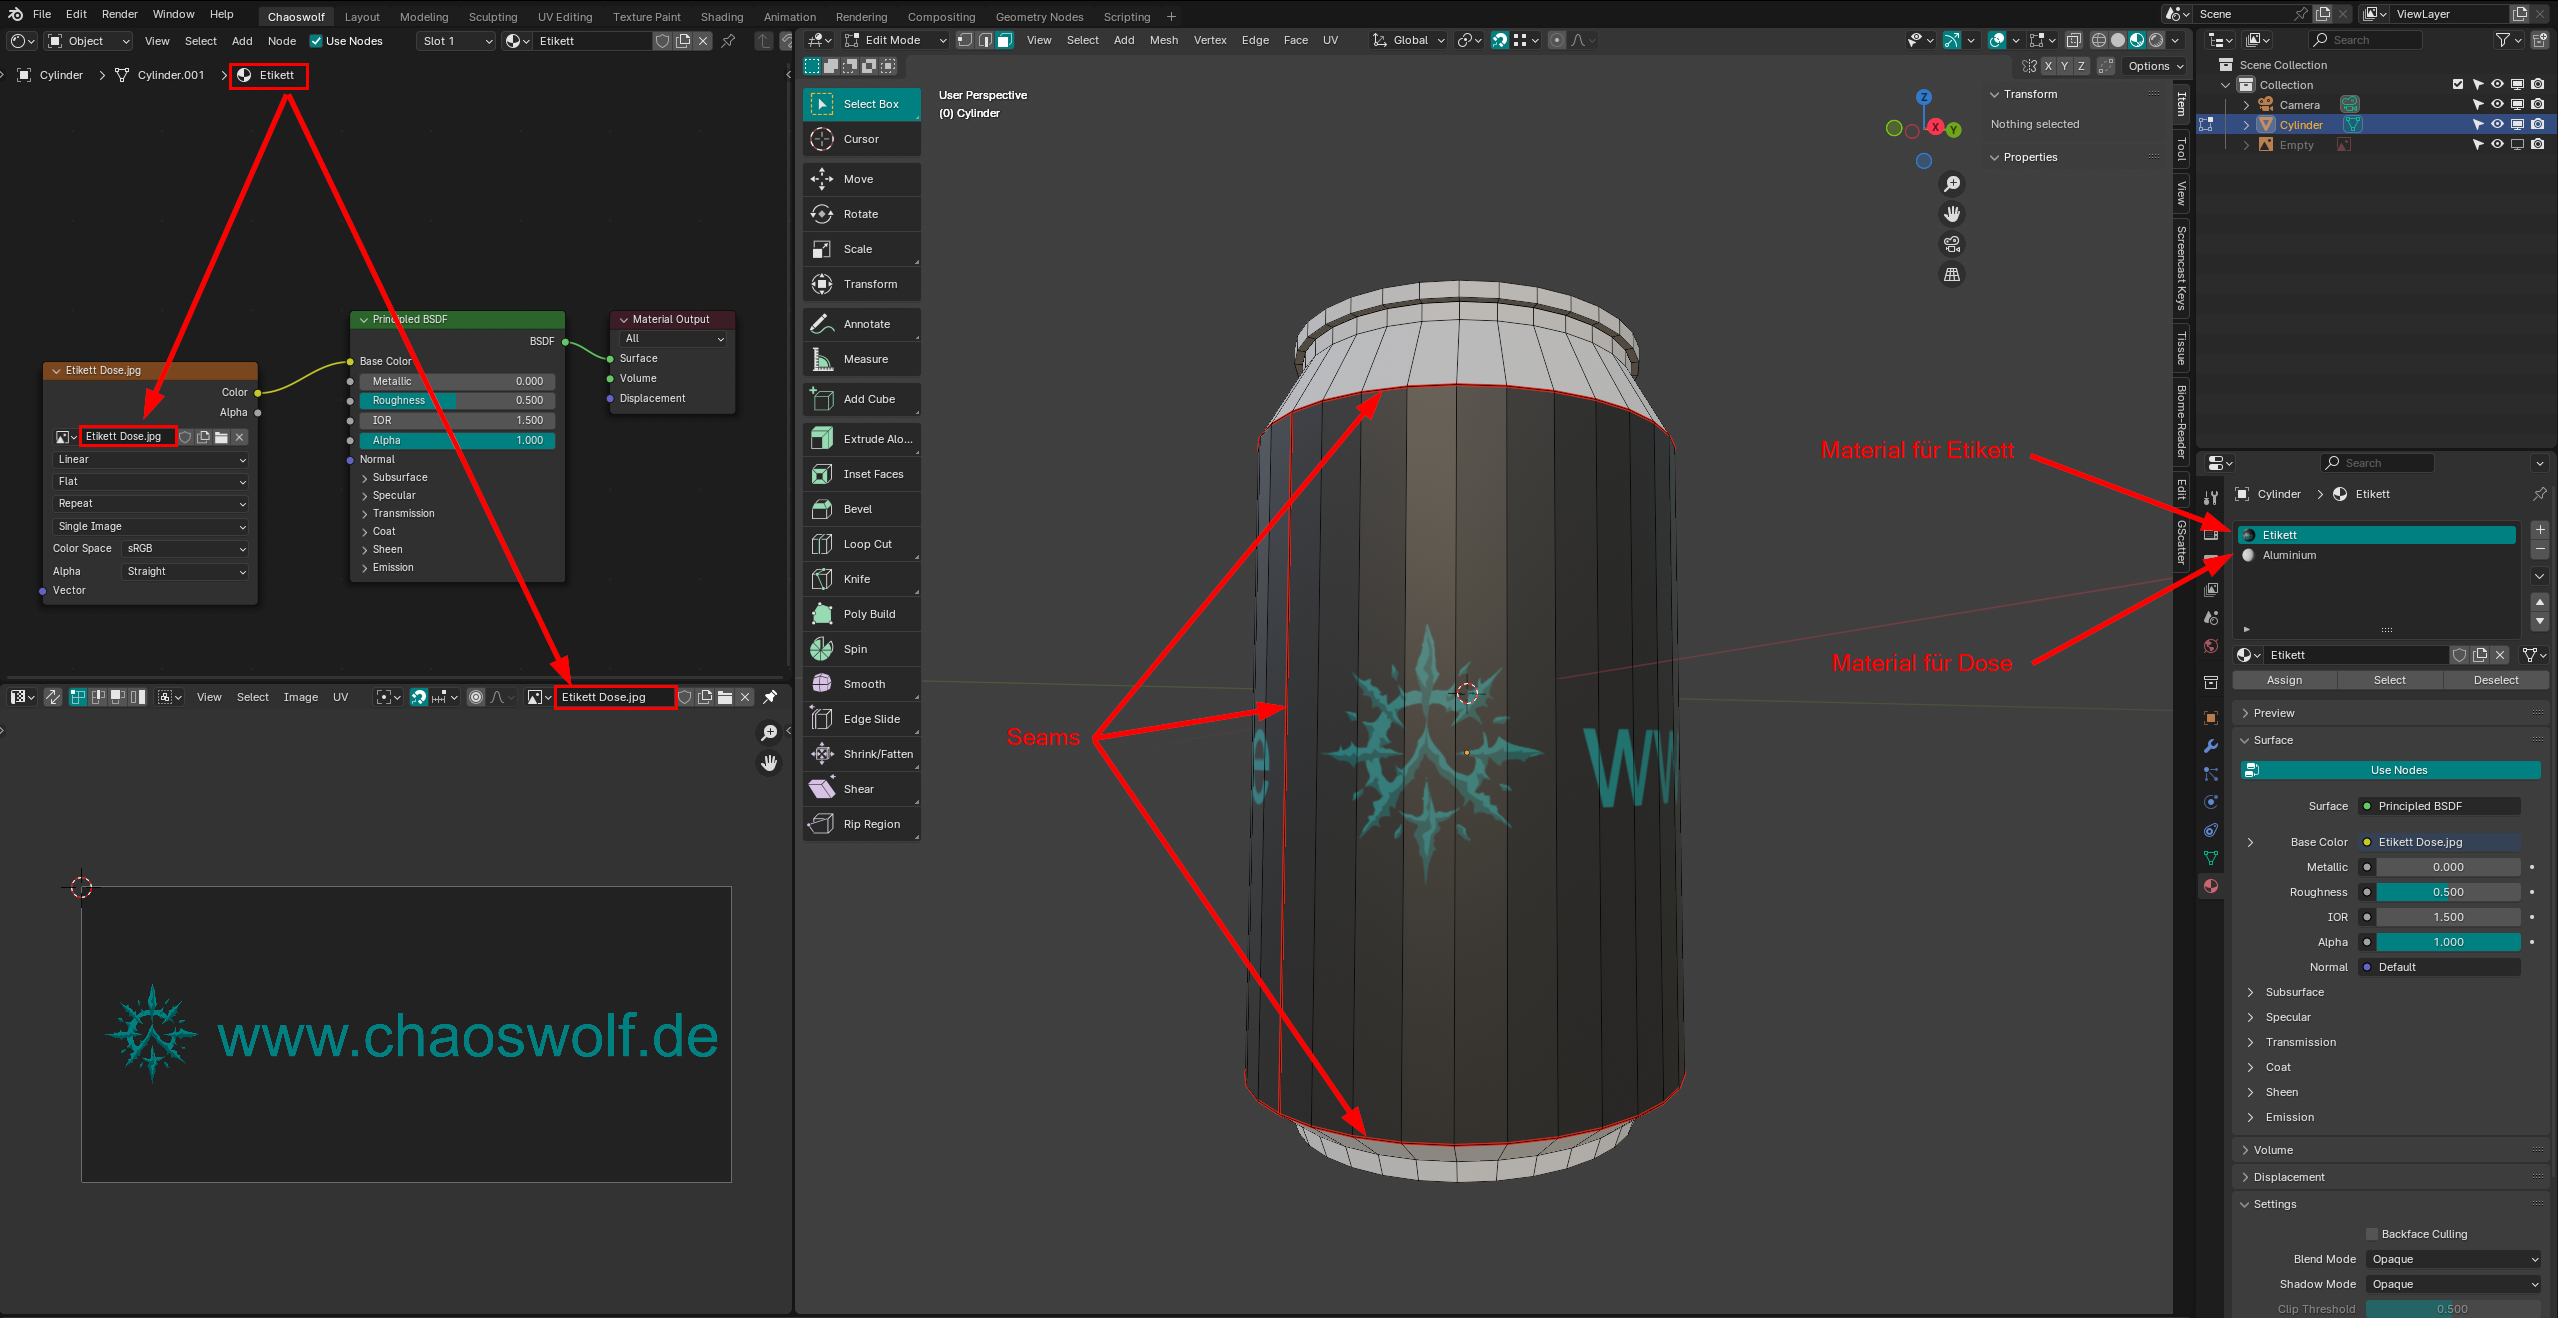Viewport: 2558px width, 1318px height.
Task: Toggle the Use Nodes checkbox in the node editor
Action: (316, 41)
